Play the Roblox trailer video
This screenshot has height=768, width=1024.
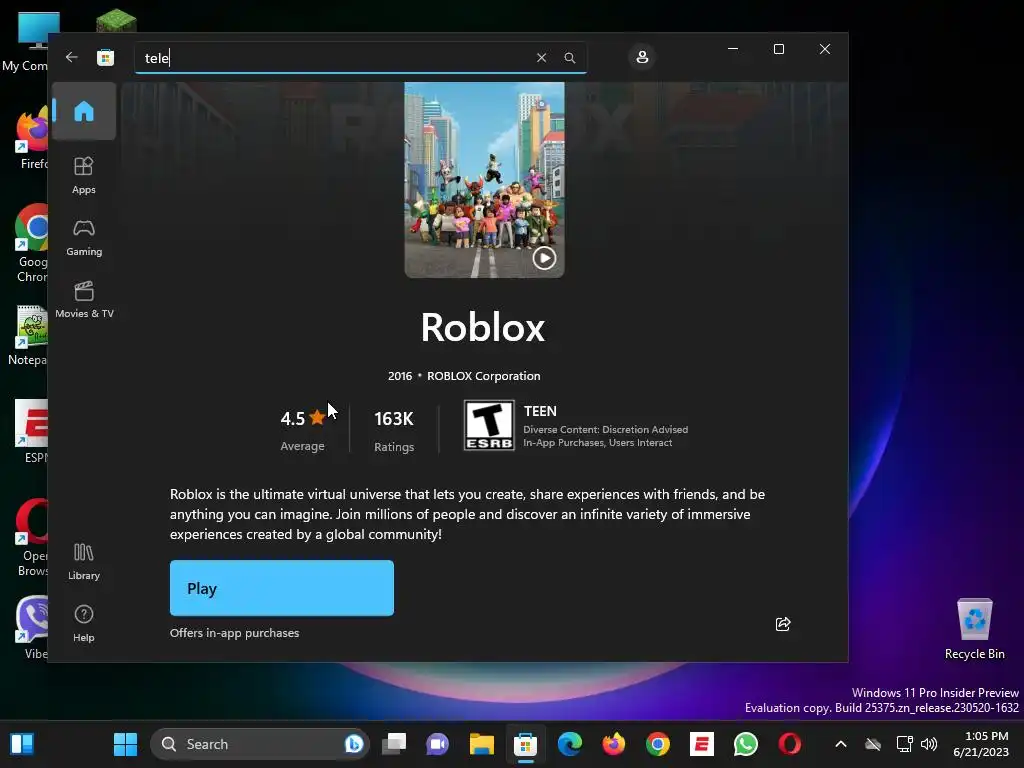(544, 258)
